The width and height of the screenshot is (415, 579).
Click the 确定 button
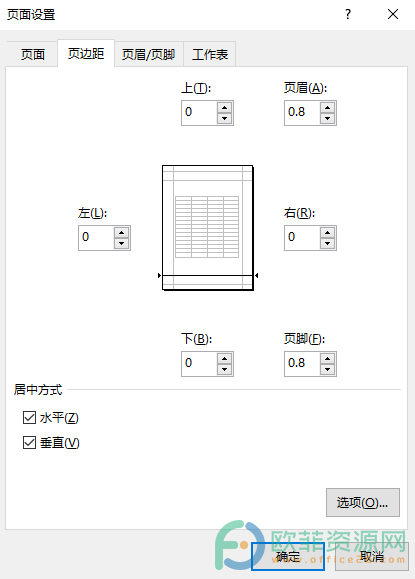click(288, 556)
